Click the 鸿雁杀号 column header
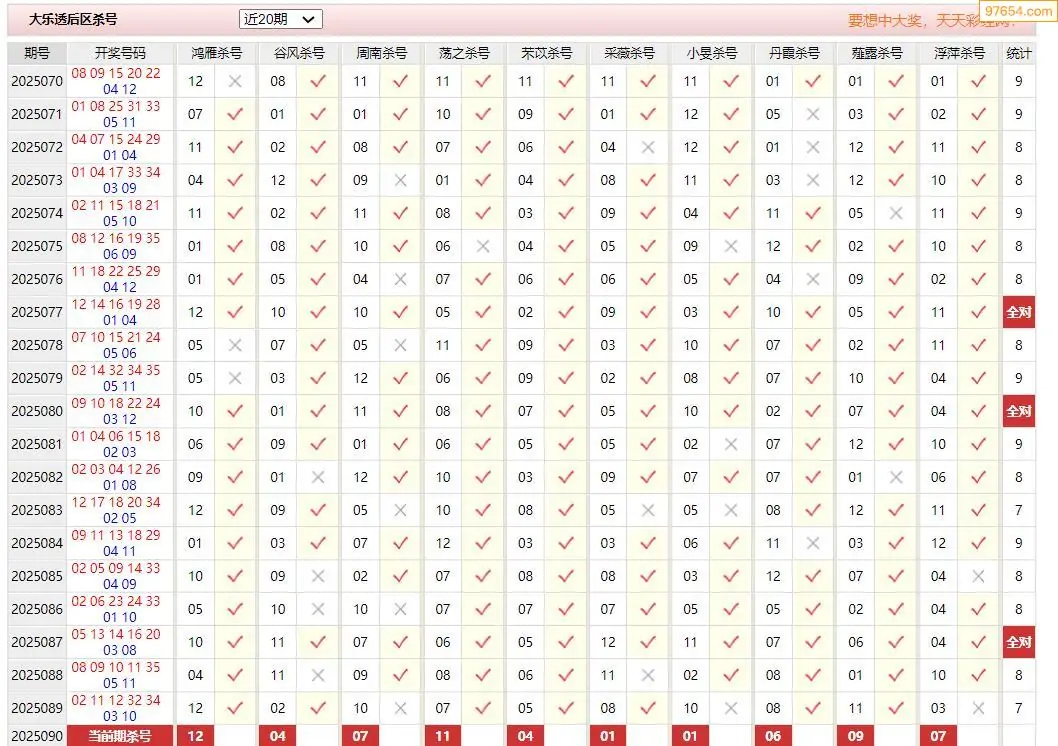The image size is (1058, 746). pos(216,53)
